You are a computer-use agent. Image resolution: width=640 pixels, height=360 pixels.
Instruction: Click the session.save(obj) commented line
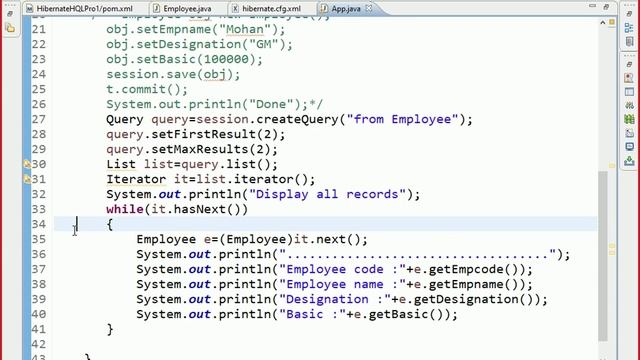tap(173, 74)
